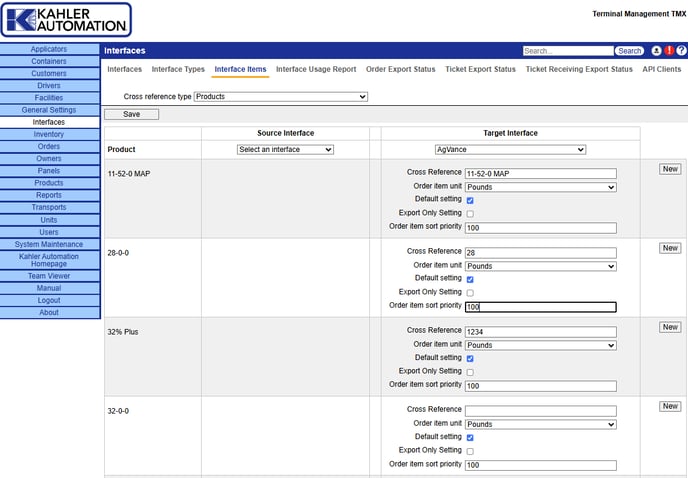Open Inventory in the sidebar

coord(49,134)
